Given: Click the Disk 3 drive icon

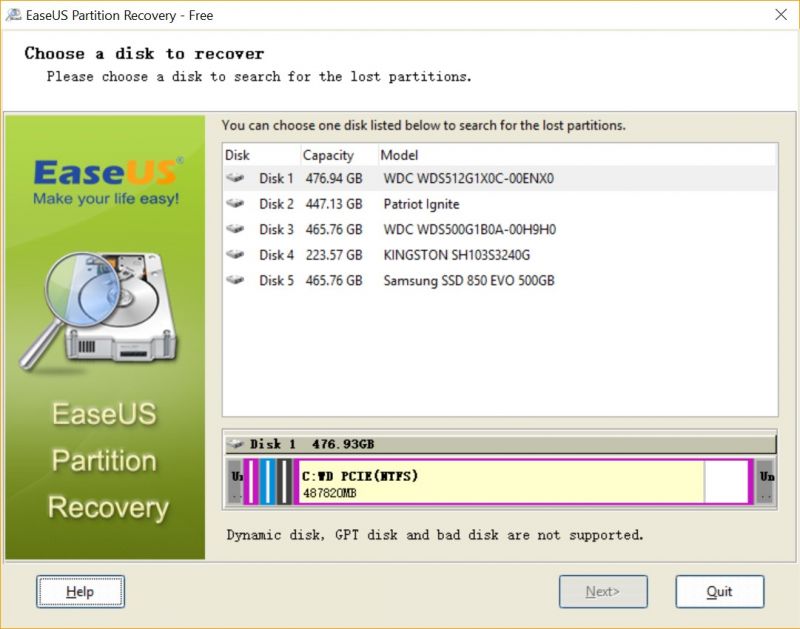Looking at the screenshot, I should (235, 229).
